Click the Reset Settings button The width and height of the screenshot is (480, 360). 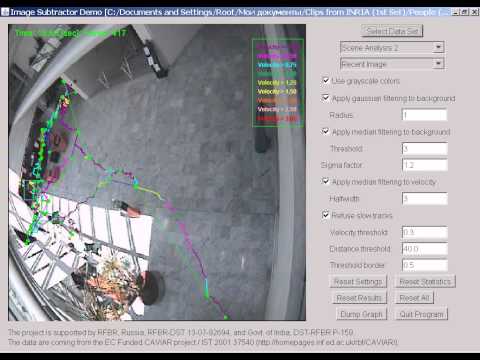(x=358, y=282)
